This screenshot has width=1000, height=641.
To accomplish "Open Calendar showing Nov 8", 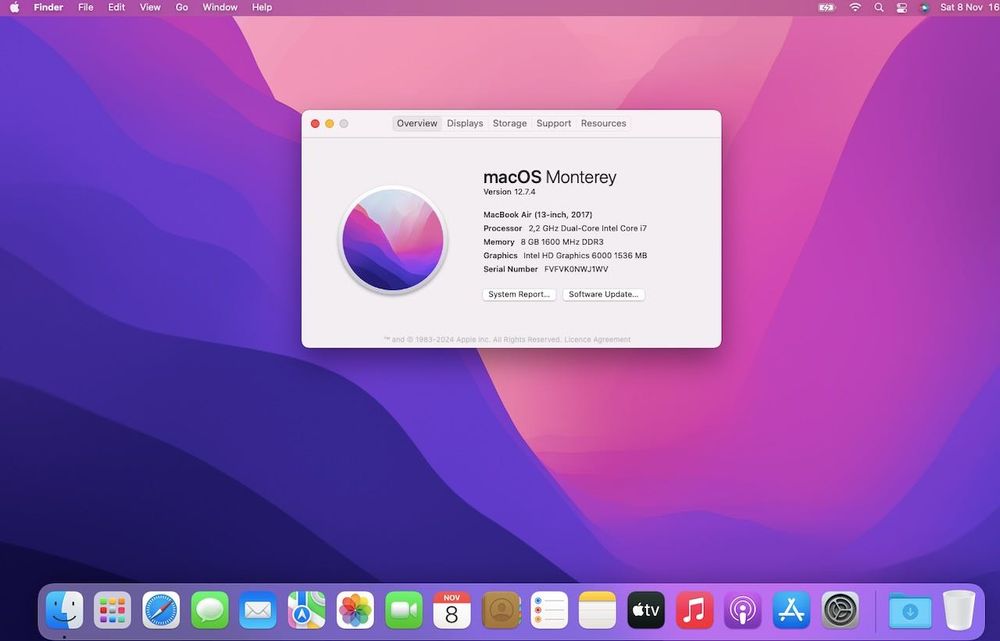I will (x=452, y=610).
